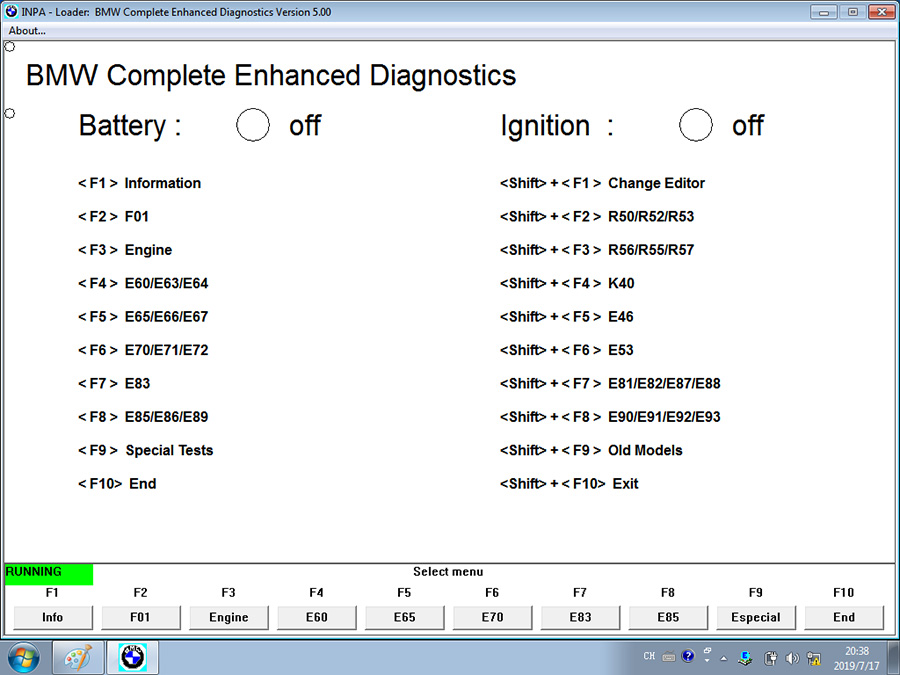Click the "Select menu" status text
Screen dimensions: 900x675
pyautogui.click(x=448, y=572)
